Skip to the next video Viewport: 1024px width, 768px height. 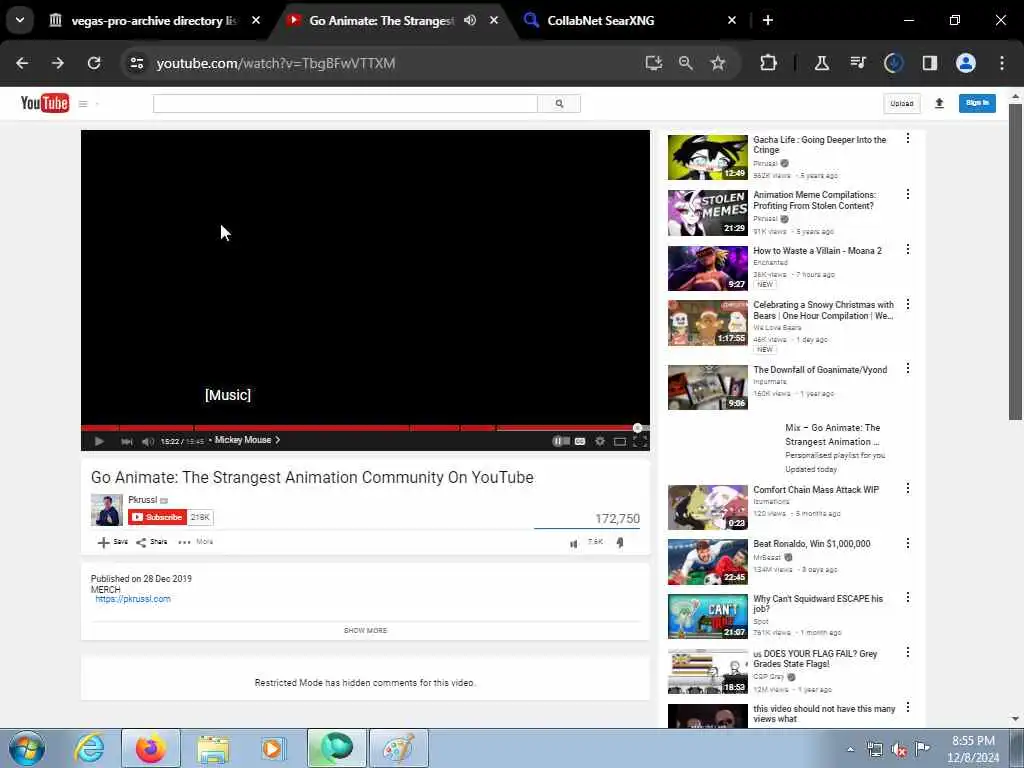[127, 441]
